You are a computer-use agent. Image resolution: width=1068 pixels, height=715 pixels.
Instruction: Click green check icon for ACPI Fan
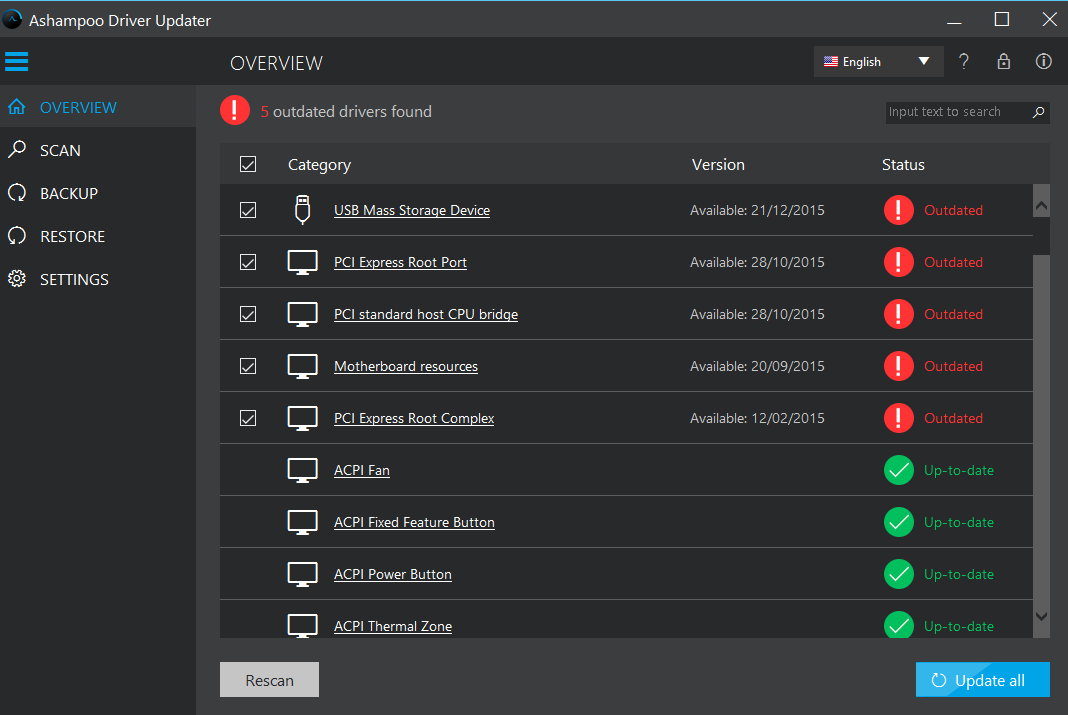[x=898, y=470]
